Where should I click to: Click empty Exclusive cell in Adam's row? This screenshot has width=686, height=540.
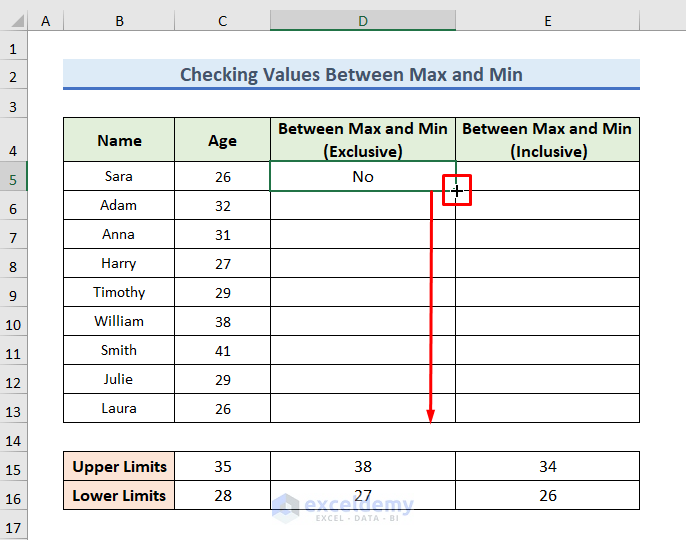point(363,205)
